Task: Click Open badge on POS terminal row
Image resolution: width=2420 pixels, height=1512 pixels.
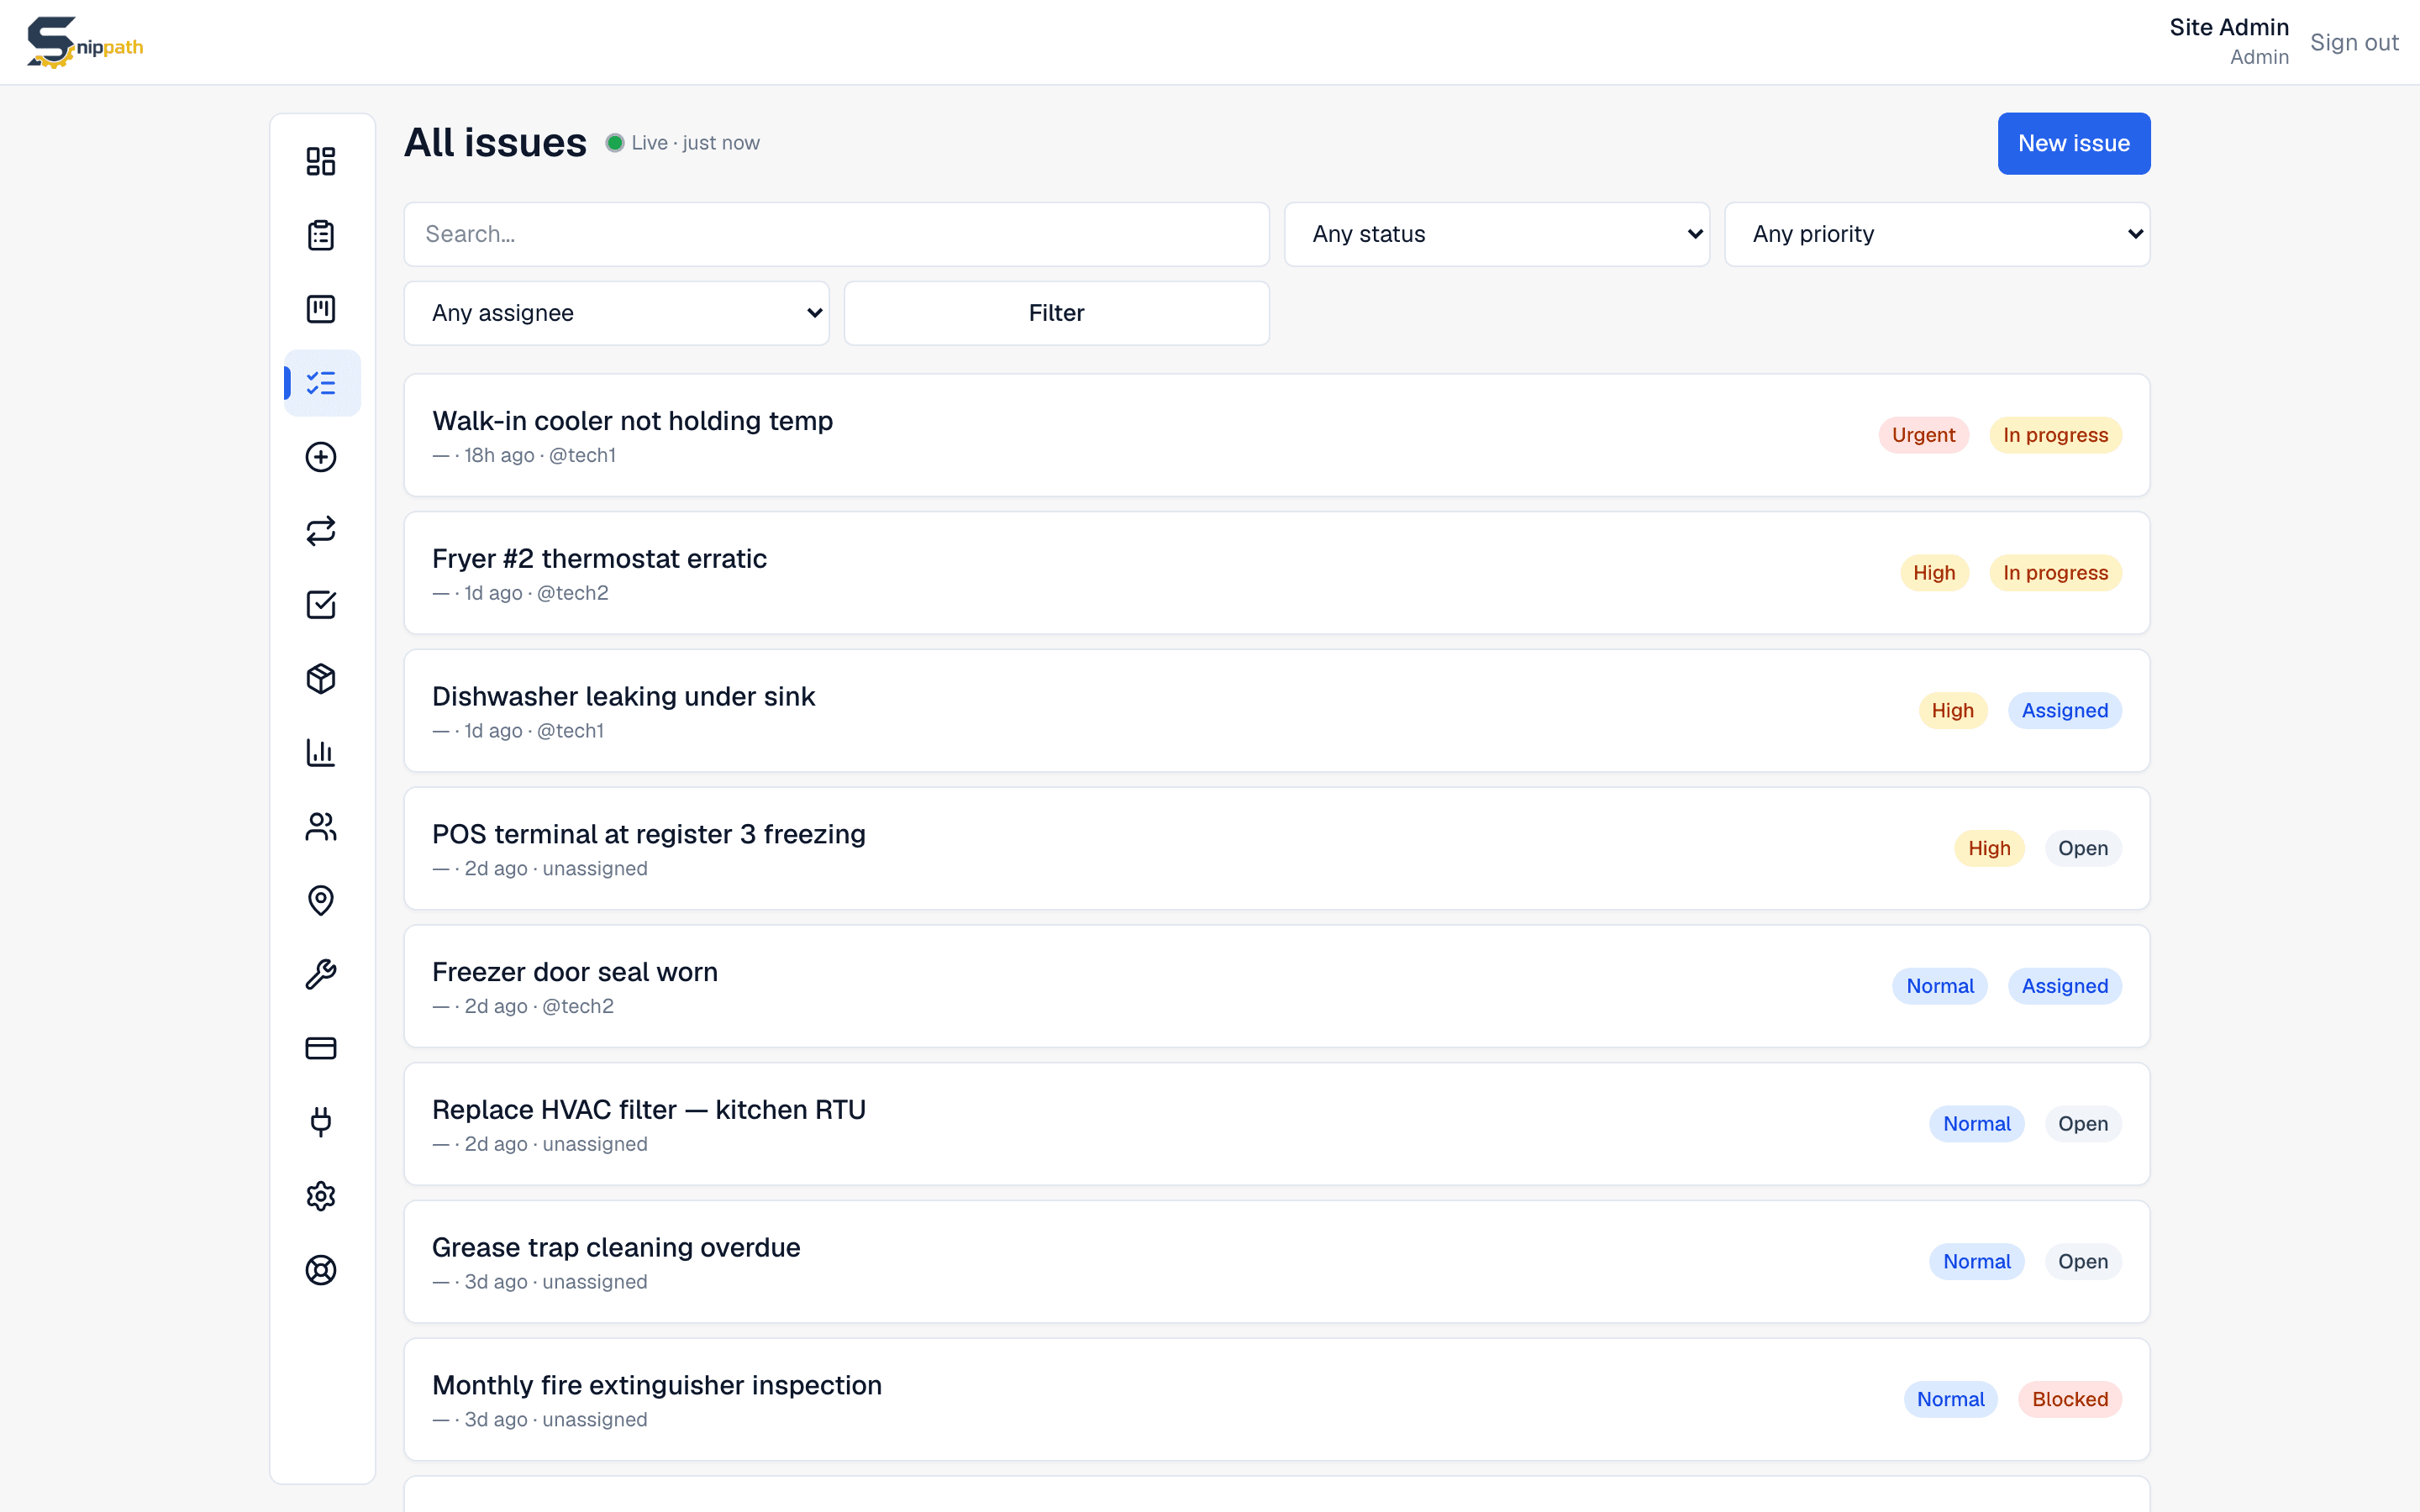Action: 2083,848
